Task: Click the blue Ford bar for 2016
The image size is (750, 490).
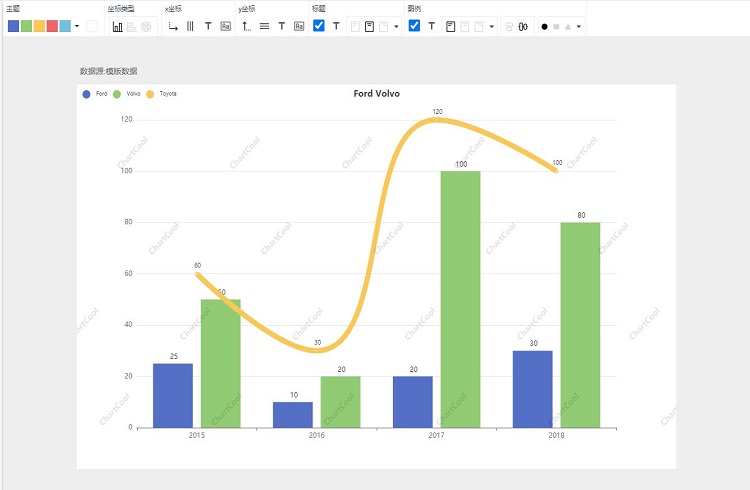Action: (x=293, y=415)
